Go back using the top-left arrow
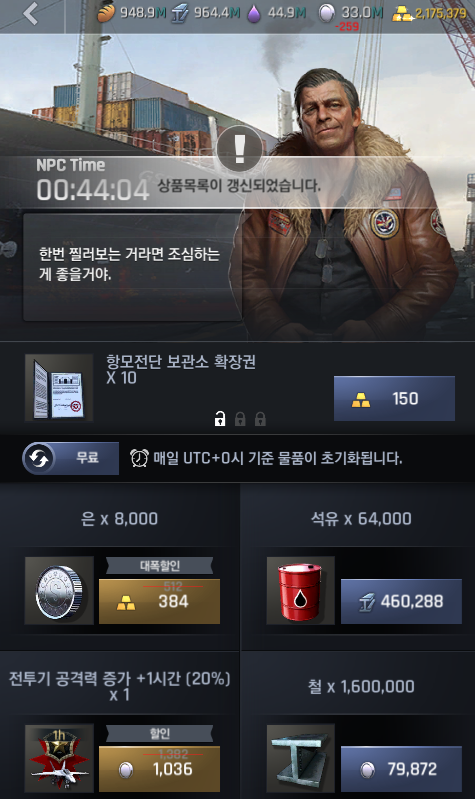 tap(32, 14)
